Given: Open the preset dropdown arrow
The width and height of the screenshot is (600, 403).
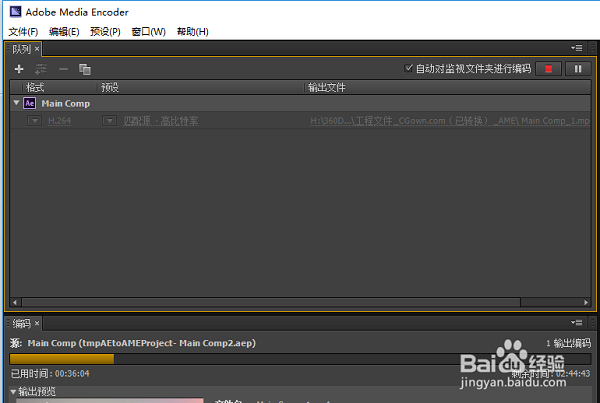Looking at the screenshot, I should (x=109, y=121).
